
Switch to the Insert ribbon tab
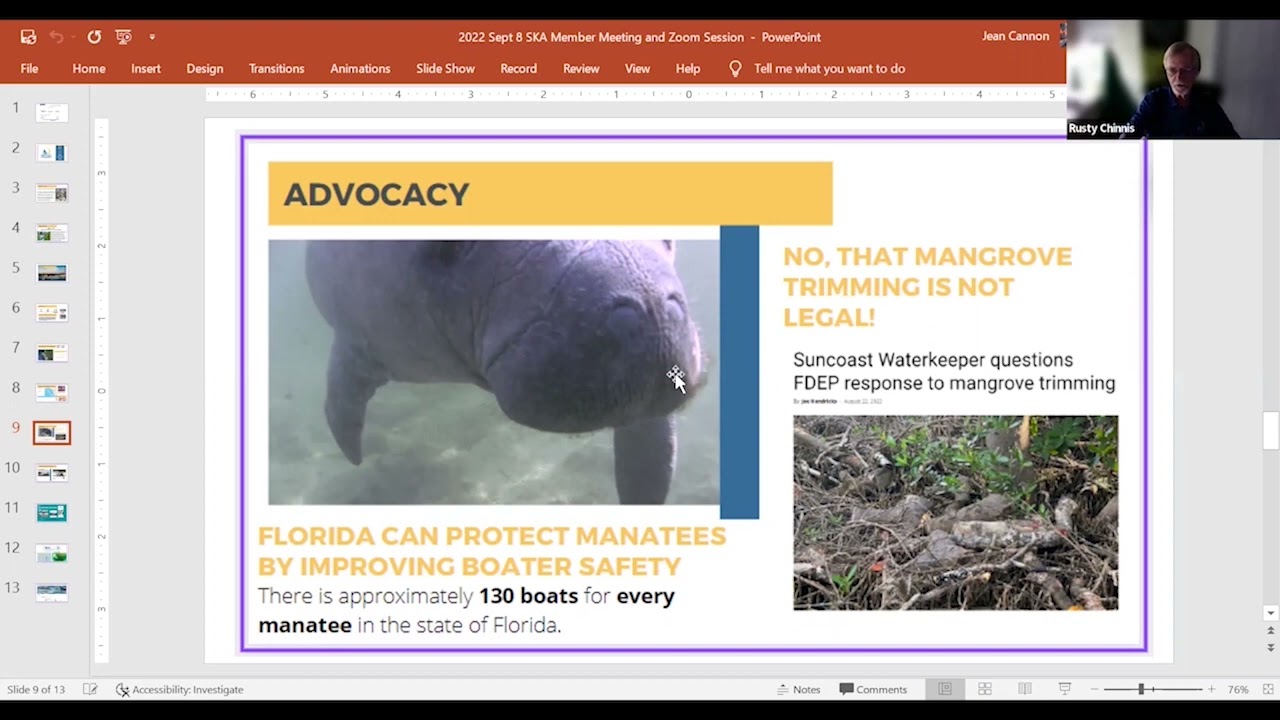146,69
